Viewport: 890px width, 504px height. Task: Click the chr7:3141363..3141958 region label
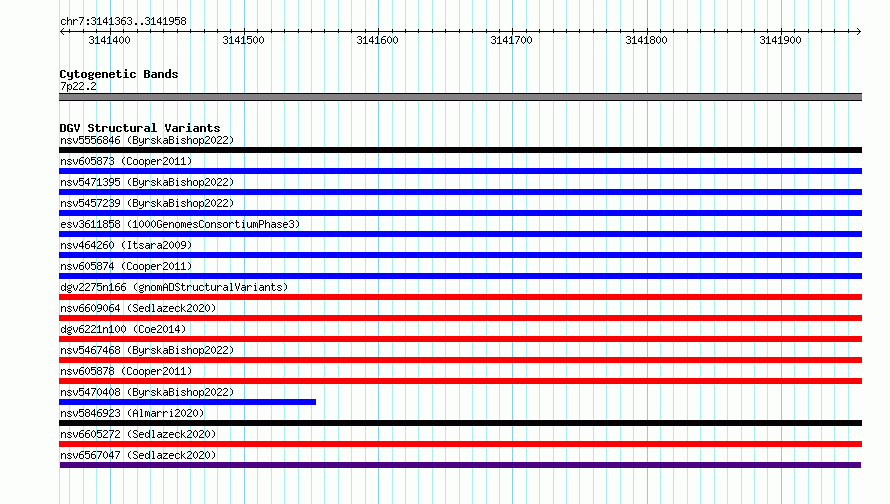123,22
